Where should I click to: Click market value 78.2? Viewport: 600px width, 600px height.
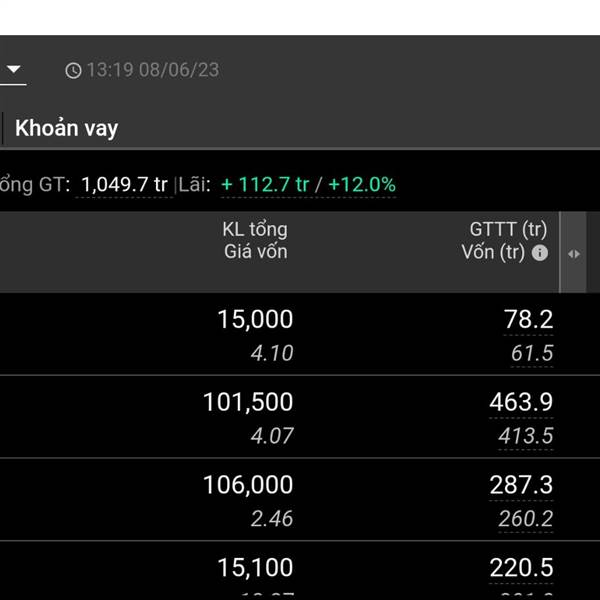pos(528,320)
